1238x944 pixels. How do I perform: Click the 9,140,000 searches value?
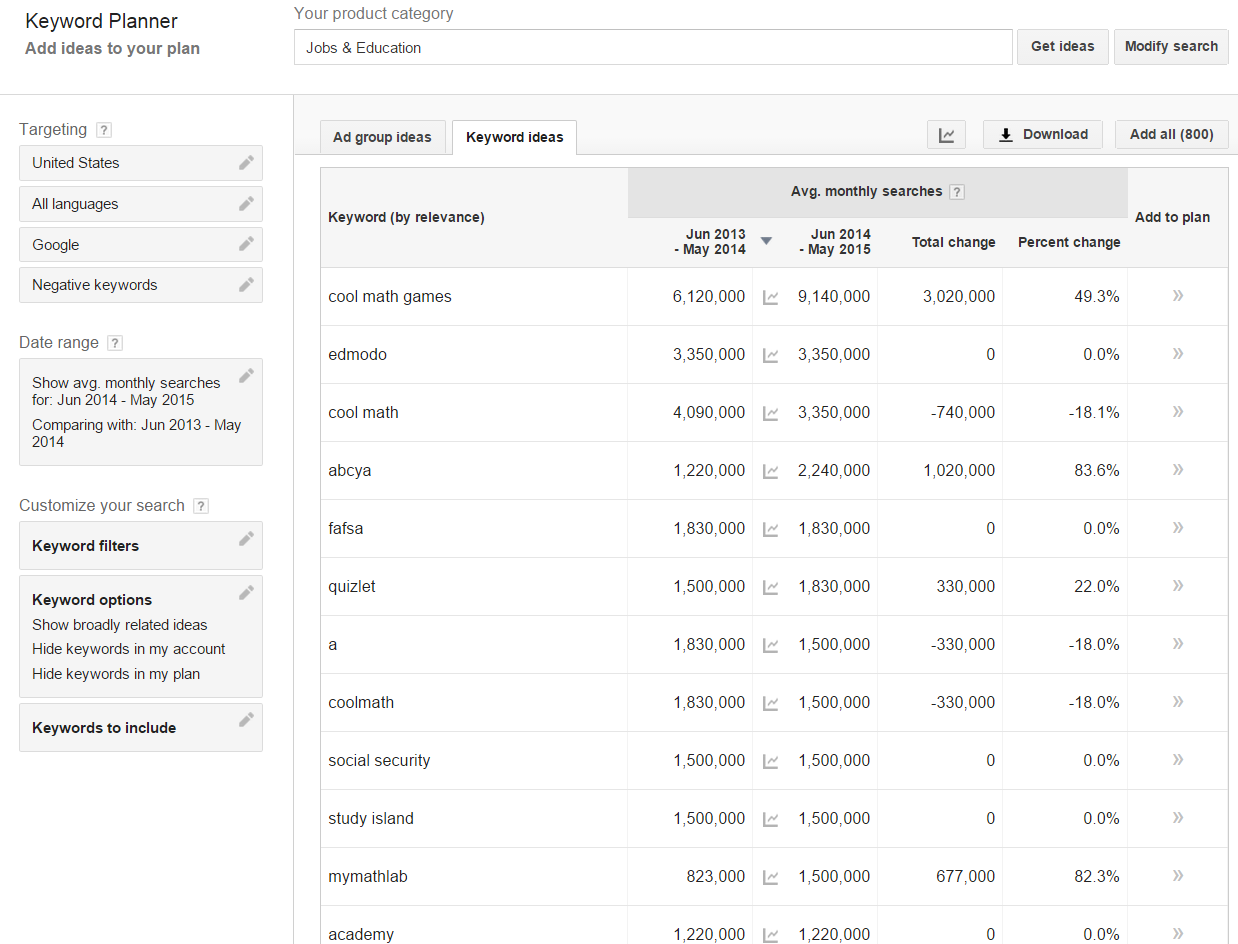point(834,297)
